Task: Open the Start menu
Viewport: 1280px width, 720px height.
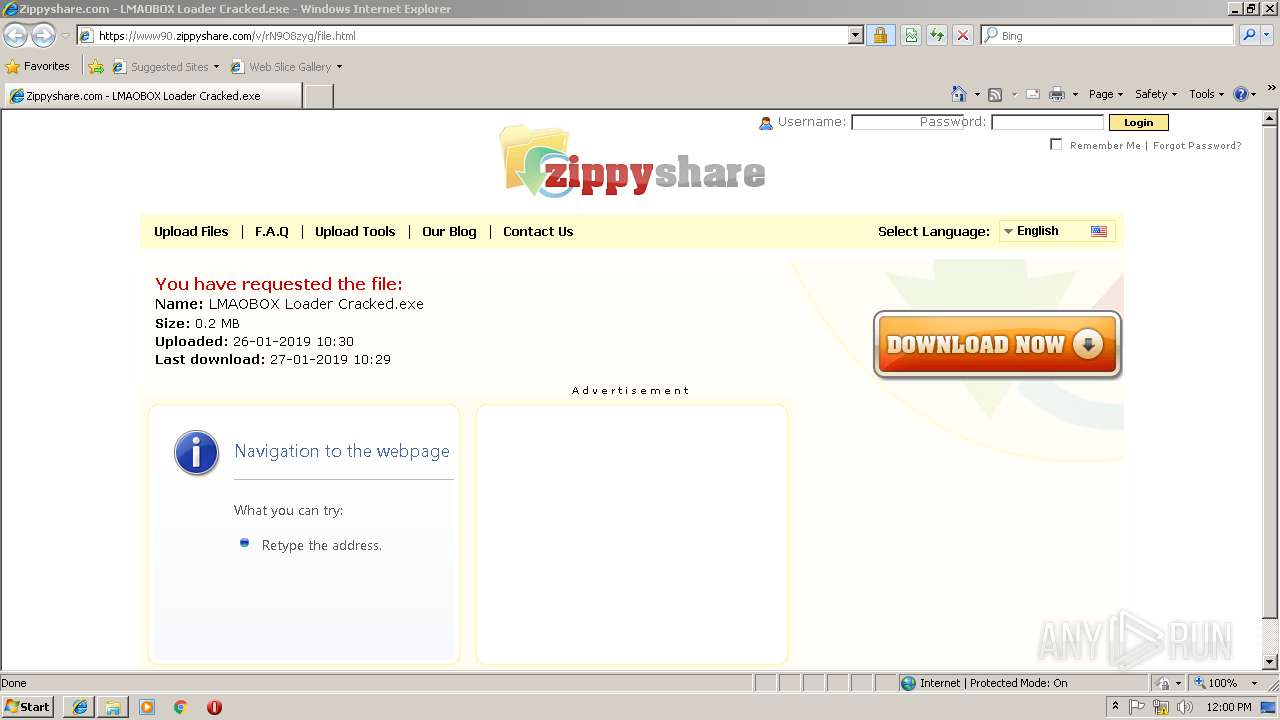Action: click(28, 706)
